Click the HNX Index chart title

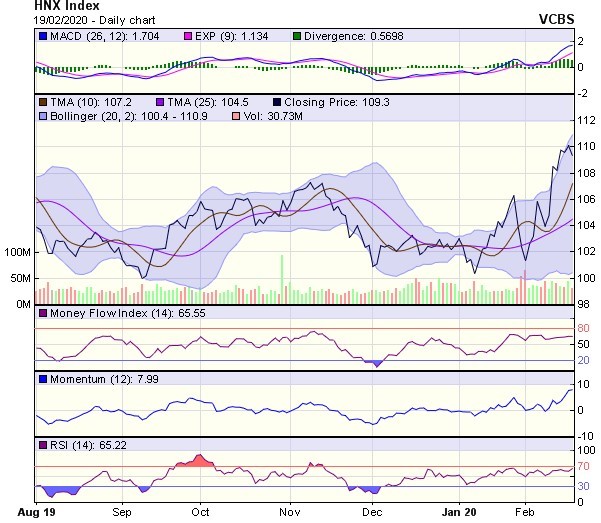[x=38, y=6]
